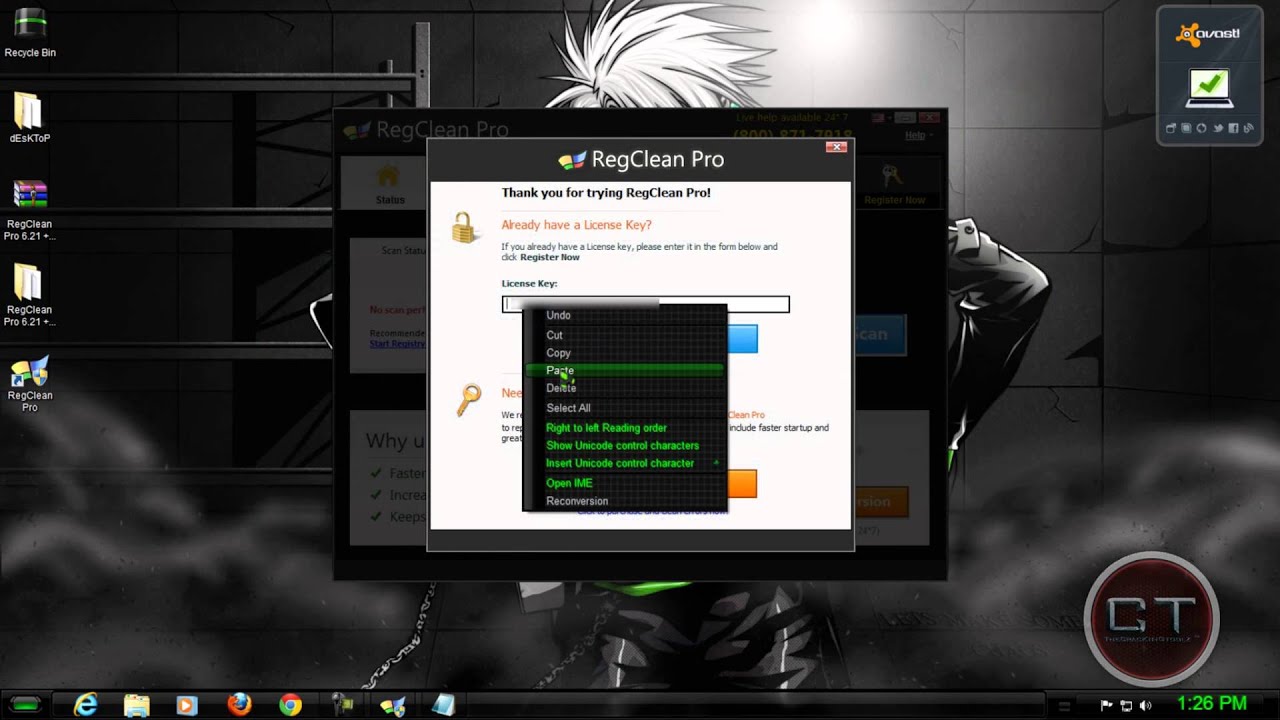Select Reconversion in the context menu
1280x720 pixels.
(x=625, y=501)
